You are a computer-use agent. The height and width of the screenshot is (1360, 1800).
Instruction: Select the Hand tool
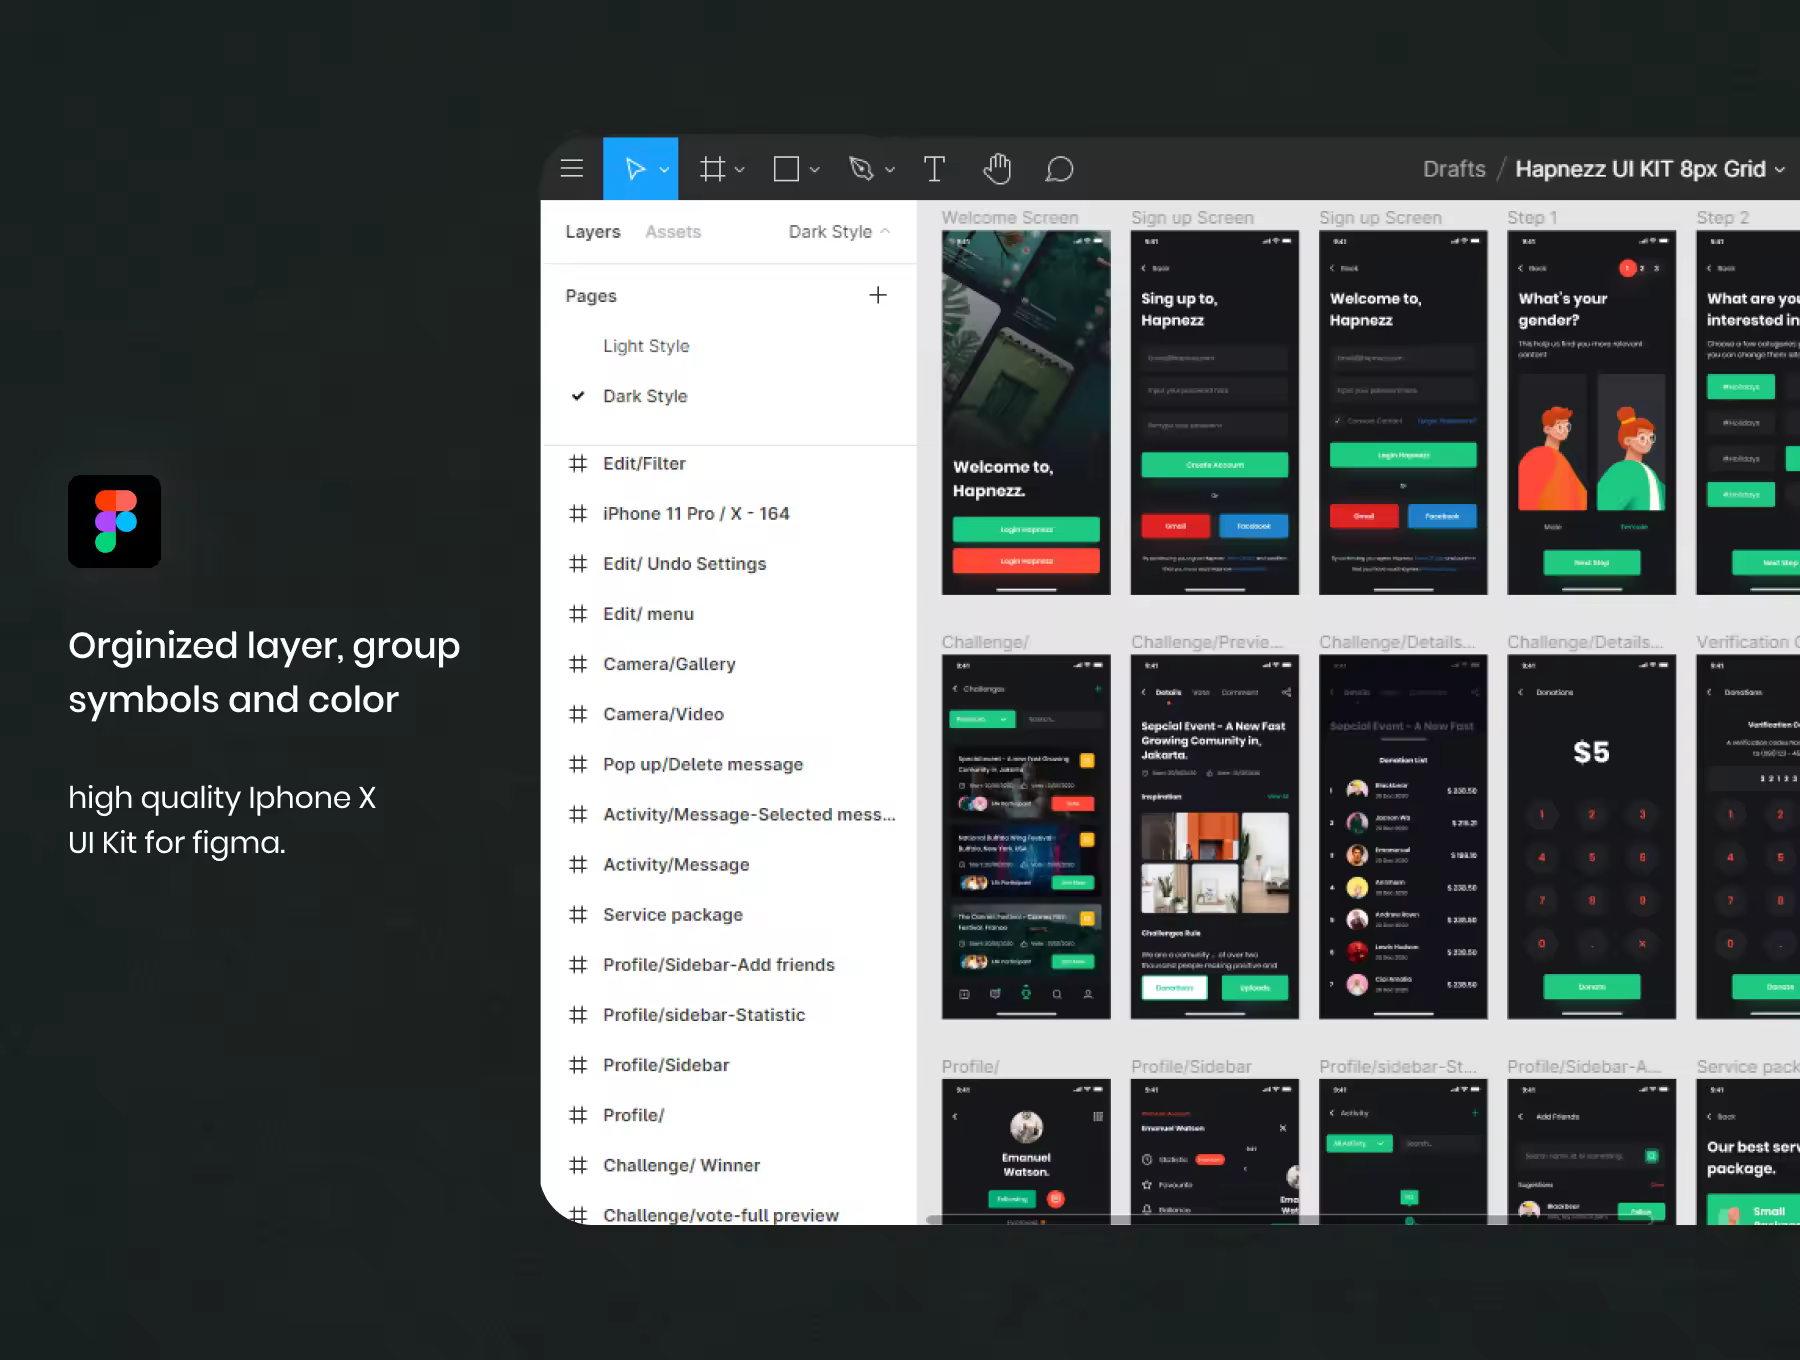[997, 169]
